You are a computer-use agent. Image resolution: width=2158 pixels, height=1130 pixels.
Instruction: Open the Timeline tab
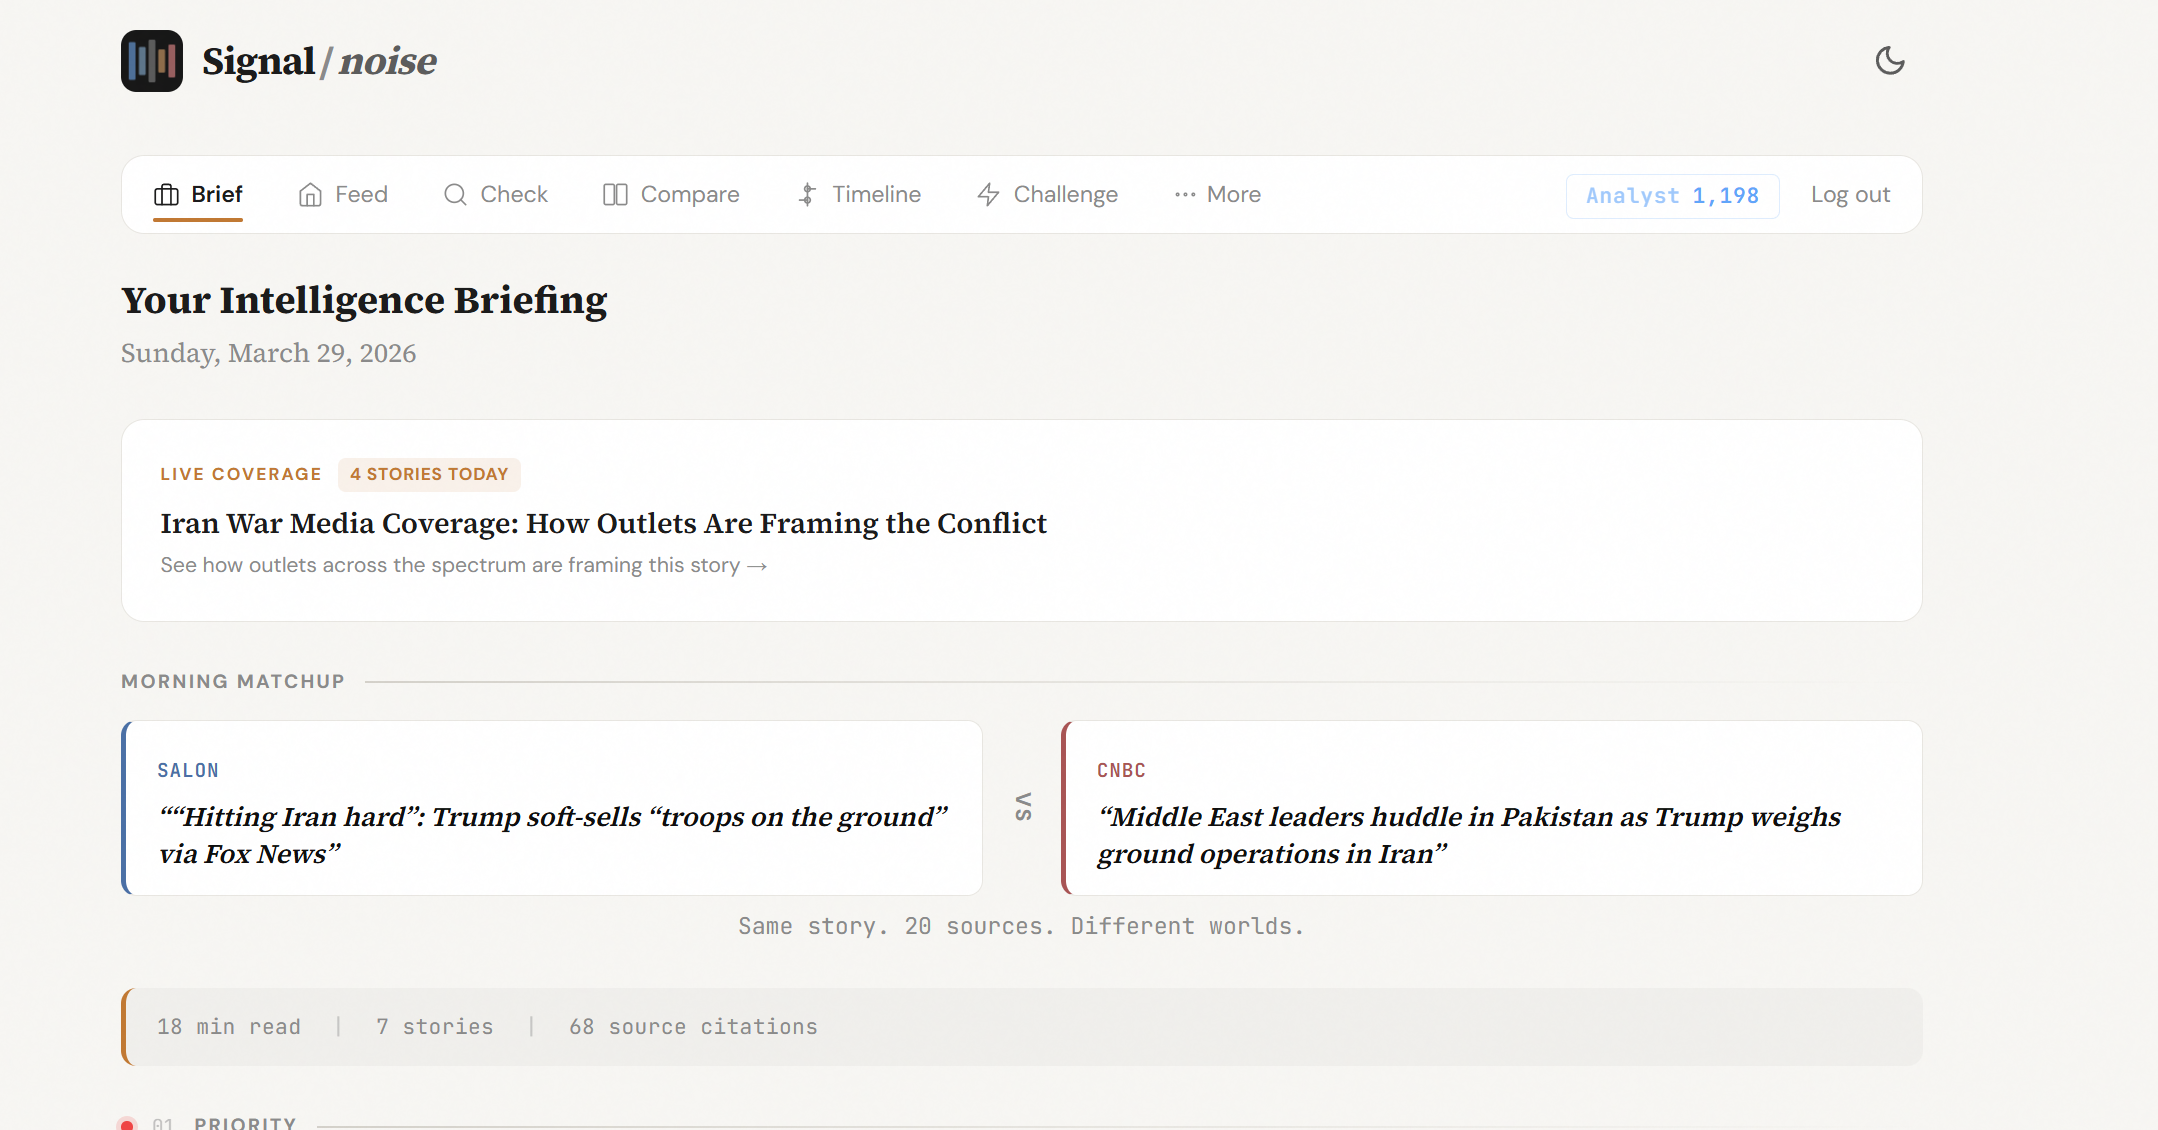pos(876,195)
